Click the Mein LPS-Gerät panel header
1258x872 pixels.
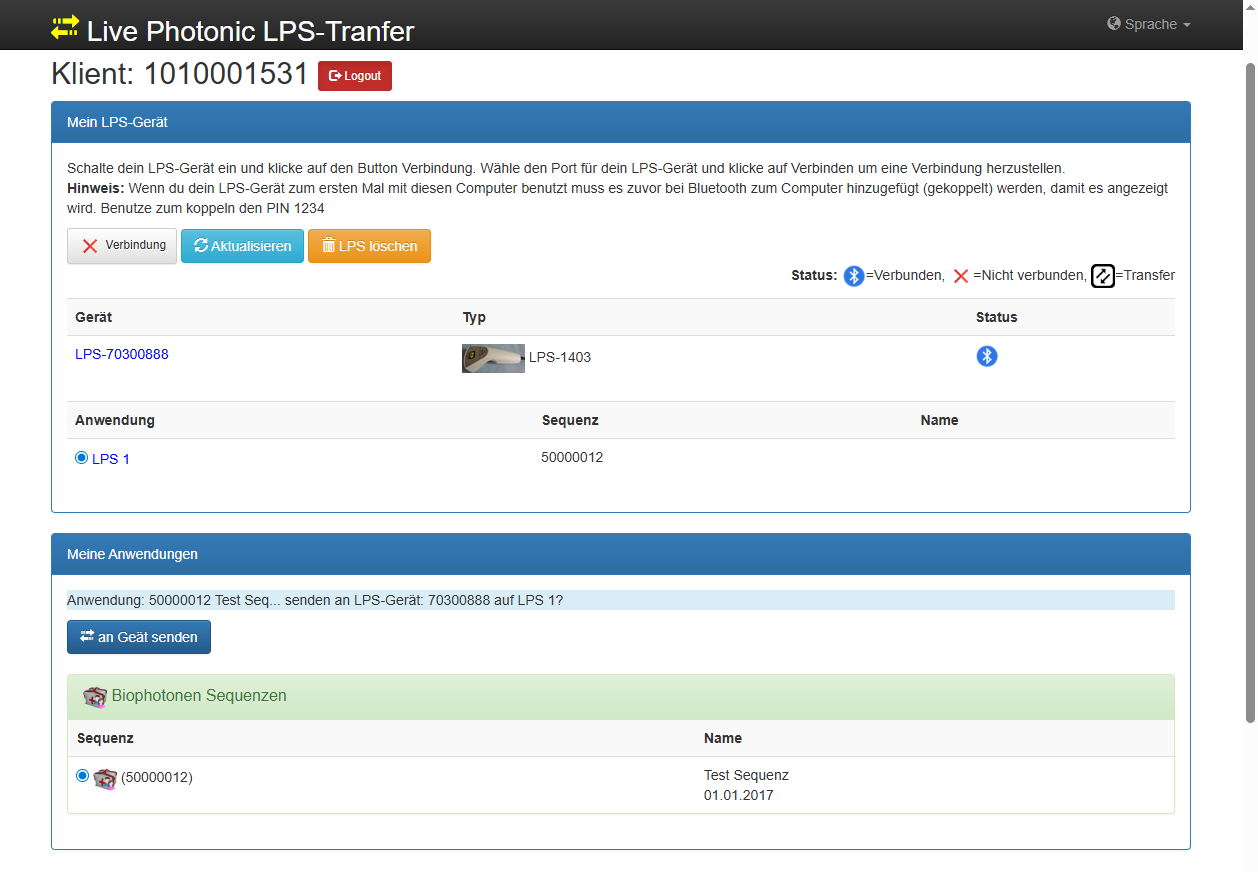[620, 122]
